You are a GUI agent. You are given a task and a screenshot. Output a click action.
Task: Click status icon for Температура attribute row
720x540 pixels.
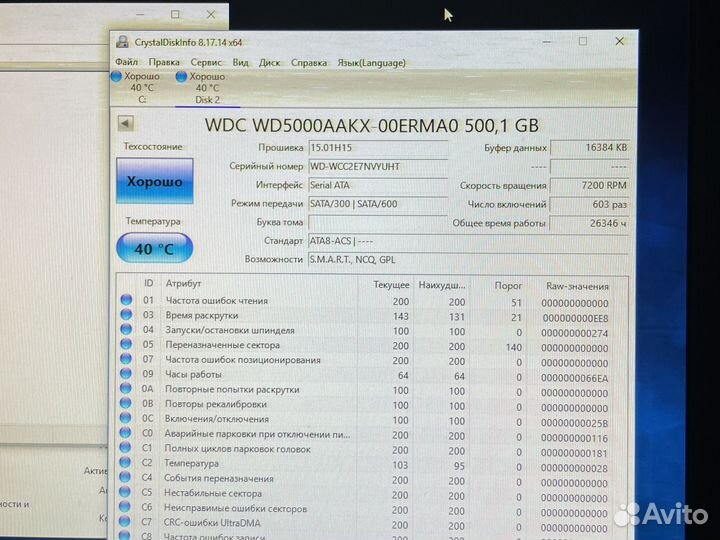(x=125, y=462)
